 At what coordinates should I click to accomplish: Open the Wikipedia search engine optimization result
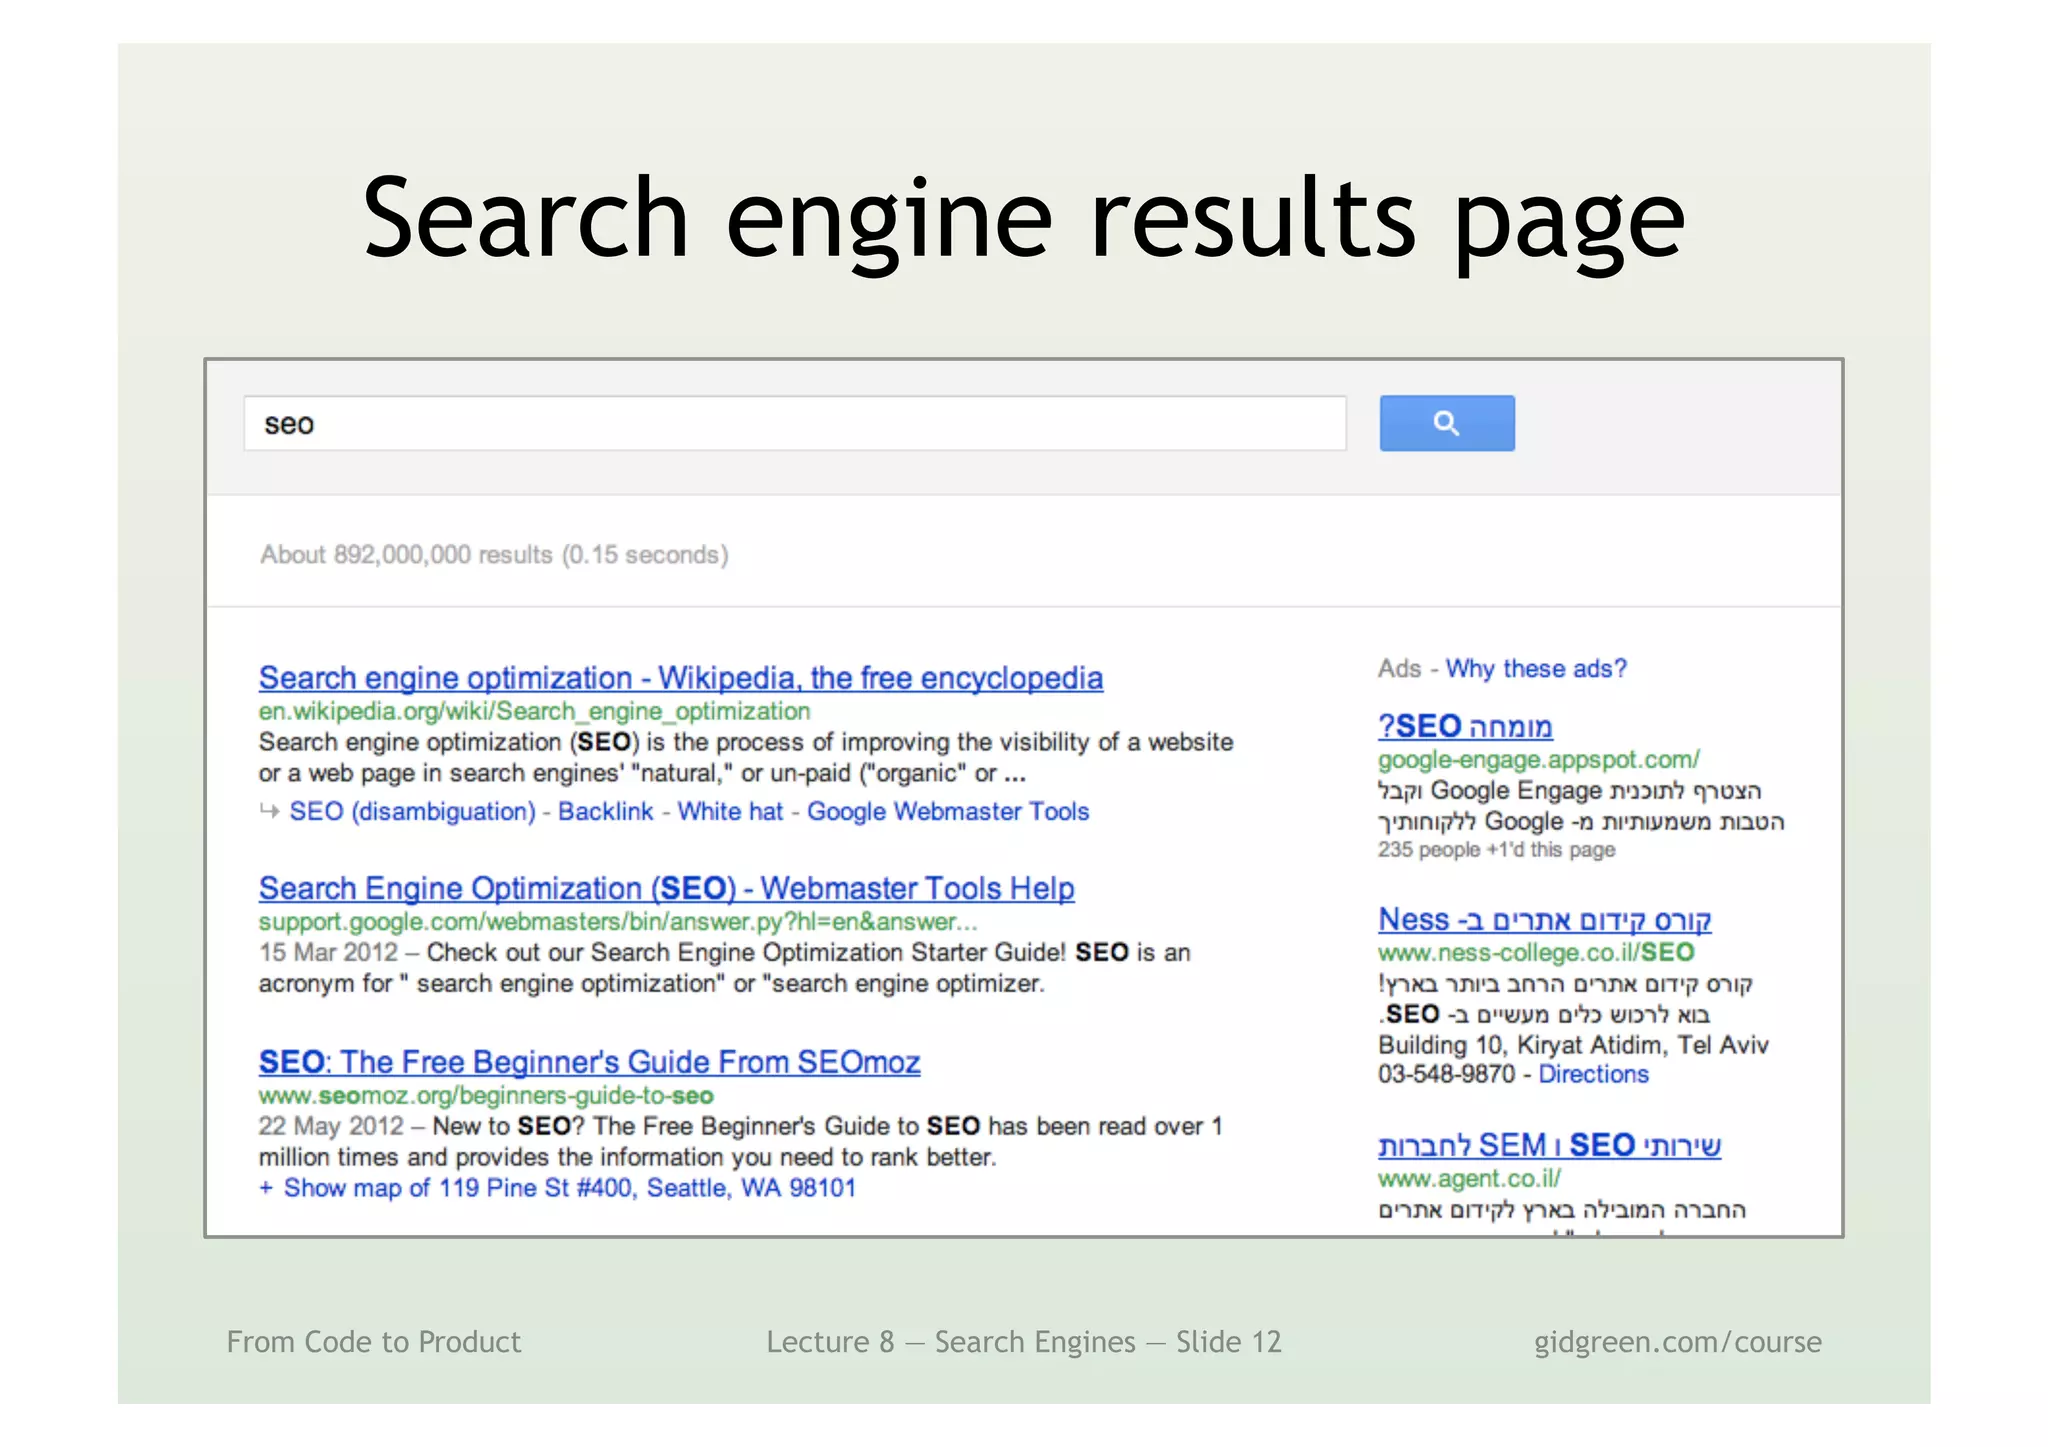(x=680, y=678)
